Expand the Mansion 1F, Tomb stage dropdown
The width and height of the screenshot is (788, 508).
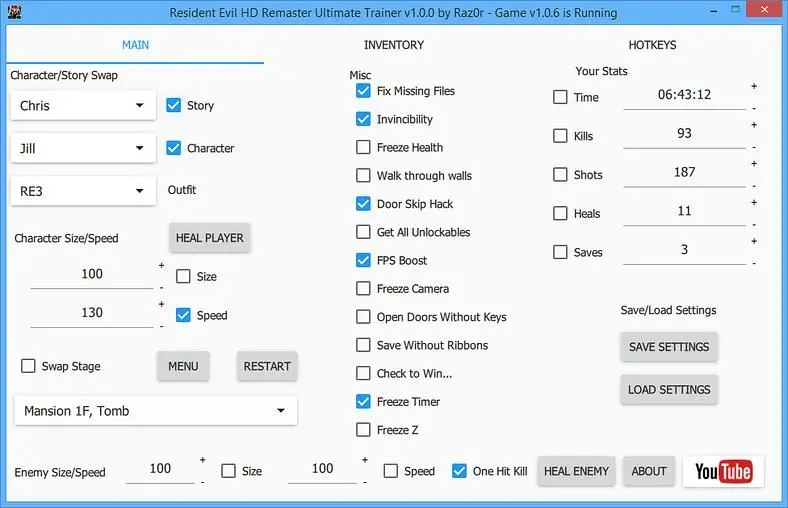(156, 411)
